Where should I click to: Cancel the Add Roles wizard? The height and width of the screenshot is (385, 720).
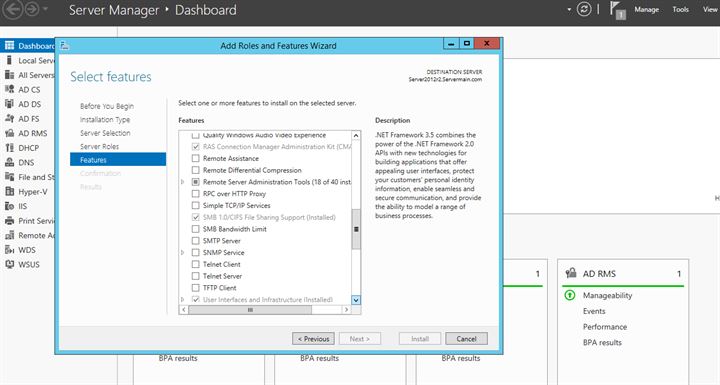click(x=466, y=339)
